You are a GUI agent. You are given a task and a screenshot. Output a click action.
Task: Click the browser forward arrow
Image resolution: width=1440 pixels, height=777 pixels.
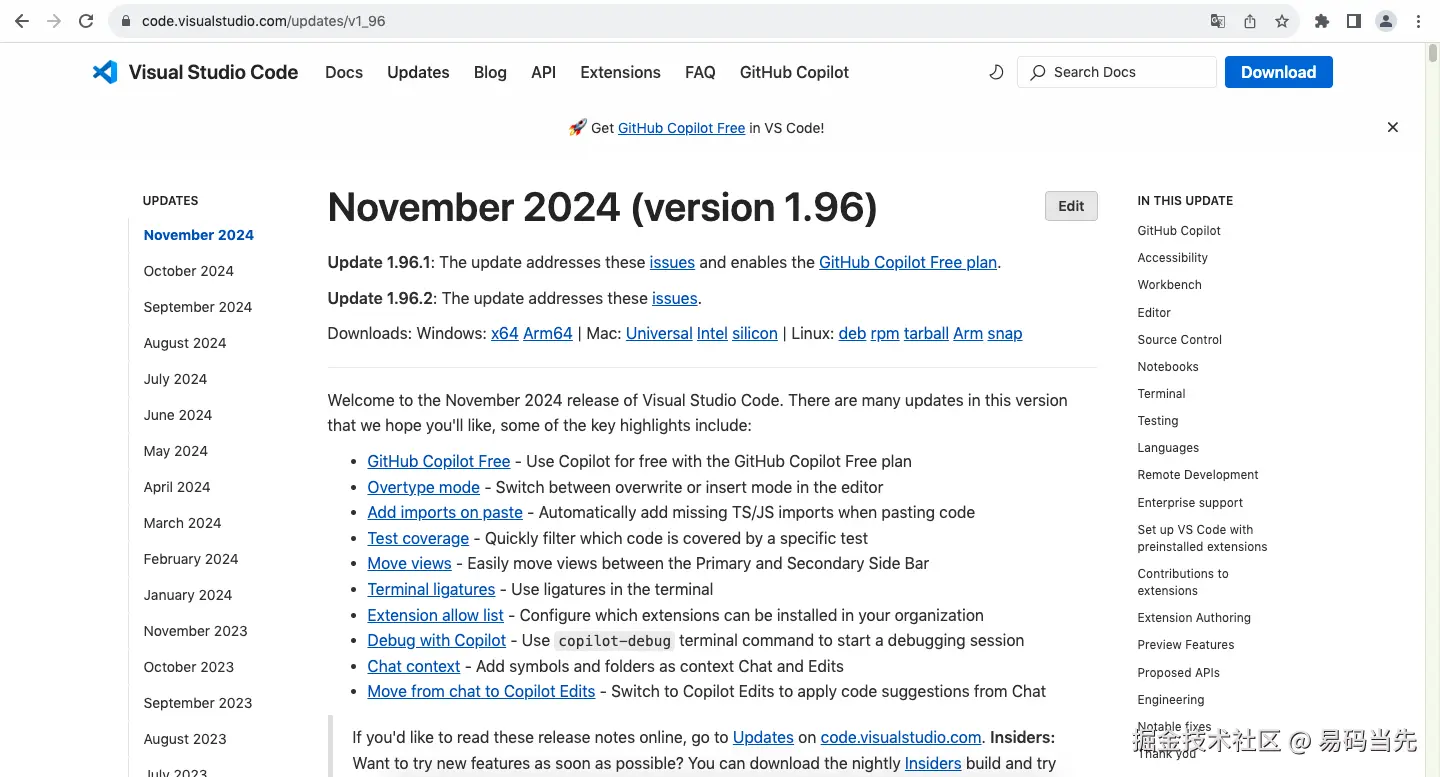pyautogui.click(x=54, y=21)
